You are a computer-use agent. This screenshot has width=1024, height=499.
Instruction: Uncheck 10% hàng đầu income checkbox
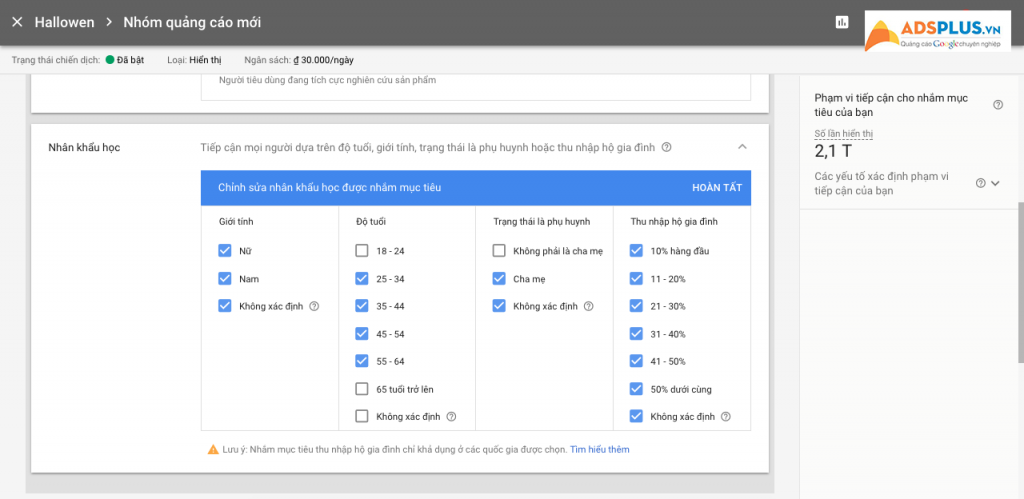pos(636,251)
